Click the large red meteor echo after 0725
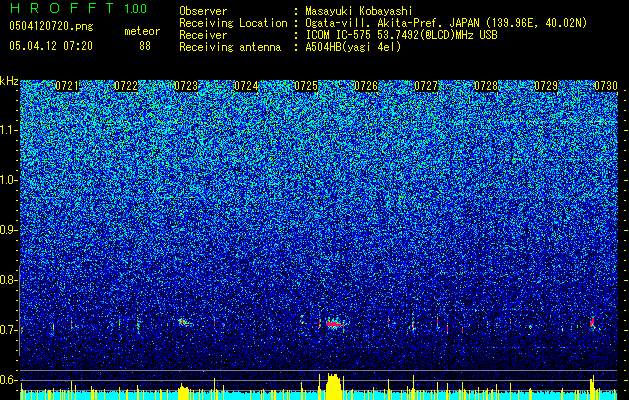This screenshot has width=629, height=400. [333, 323]
